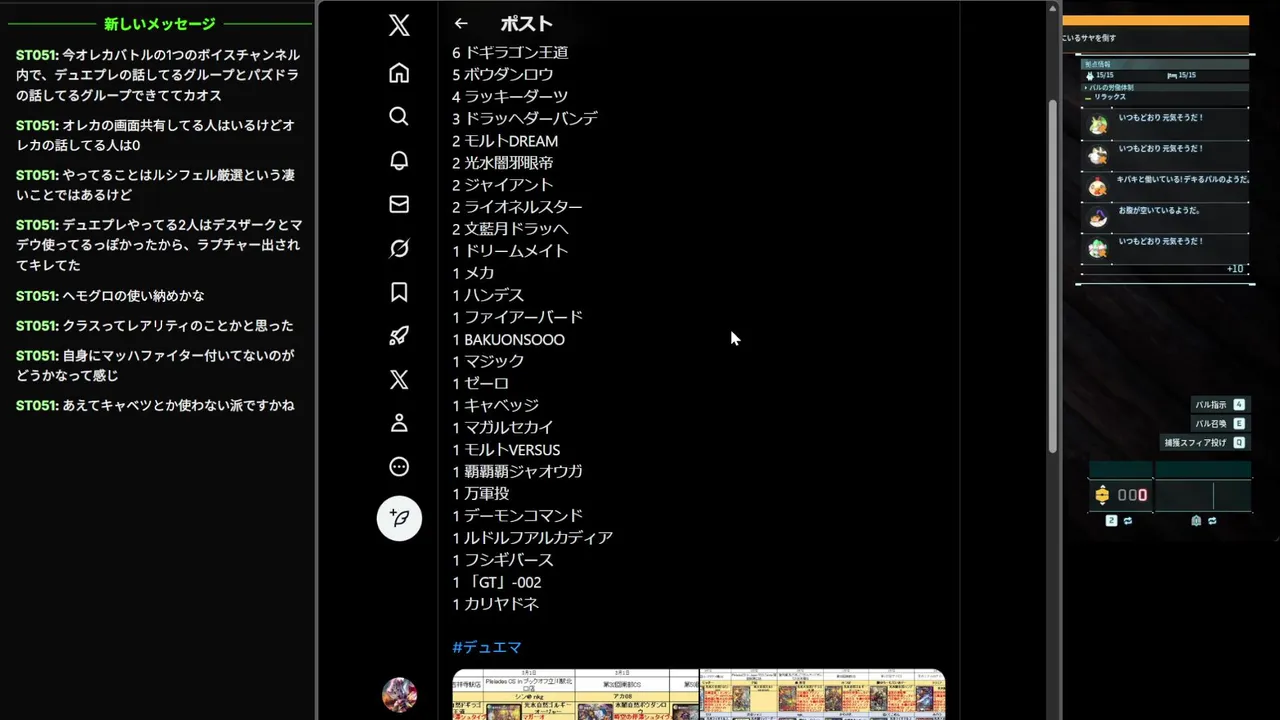The image size is (1280, 720).
Task: Click the line '2 モルトDREAM'
Action: click(505, 141)
